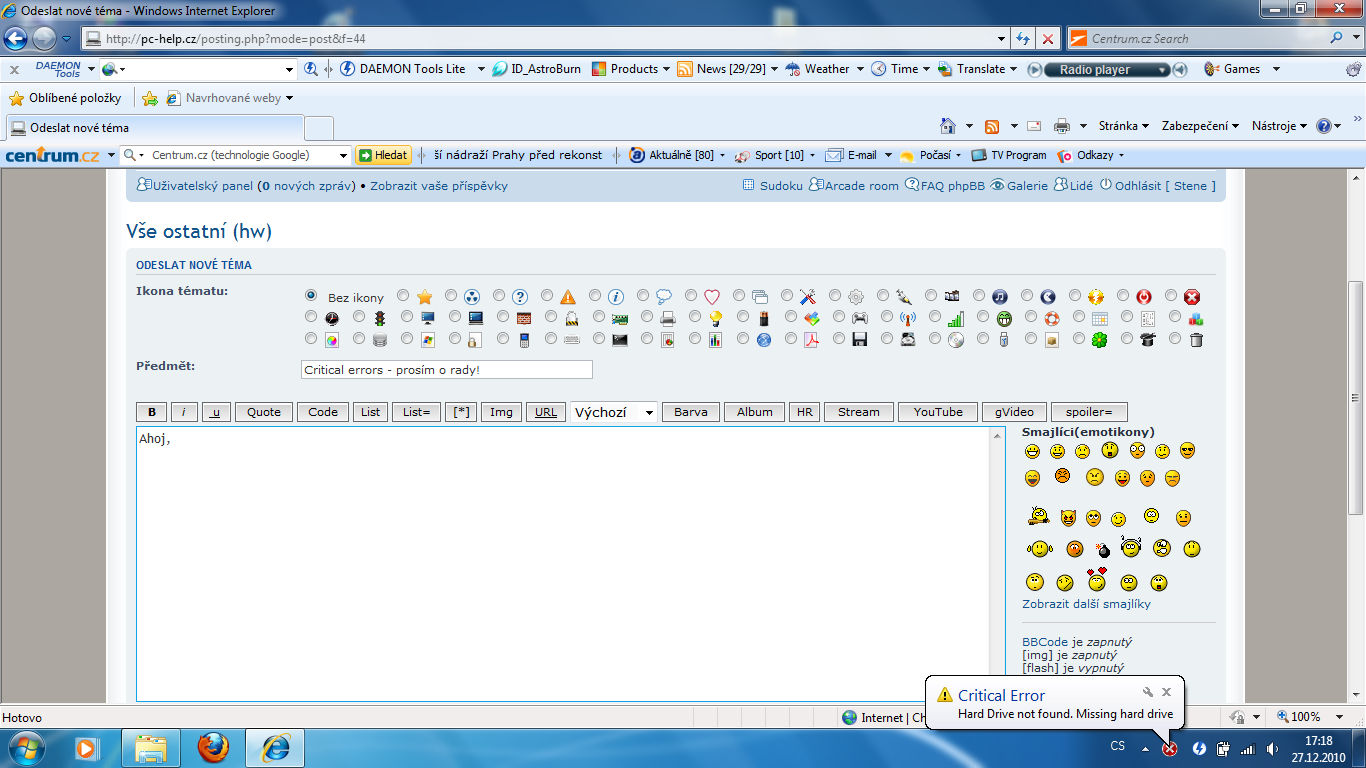Click the wrench icon on Critical Error balloon
1366x768 pixels.
[x=1148, y=692]
